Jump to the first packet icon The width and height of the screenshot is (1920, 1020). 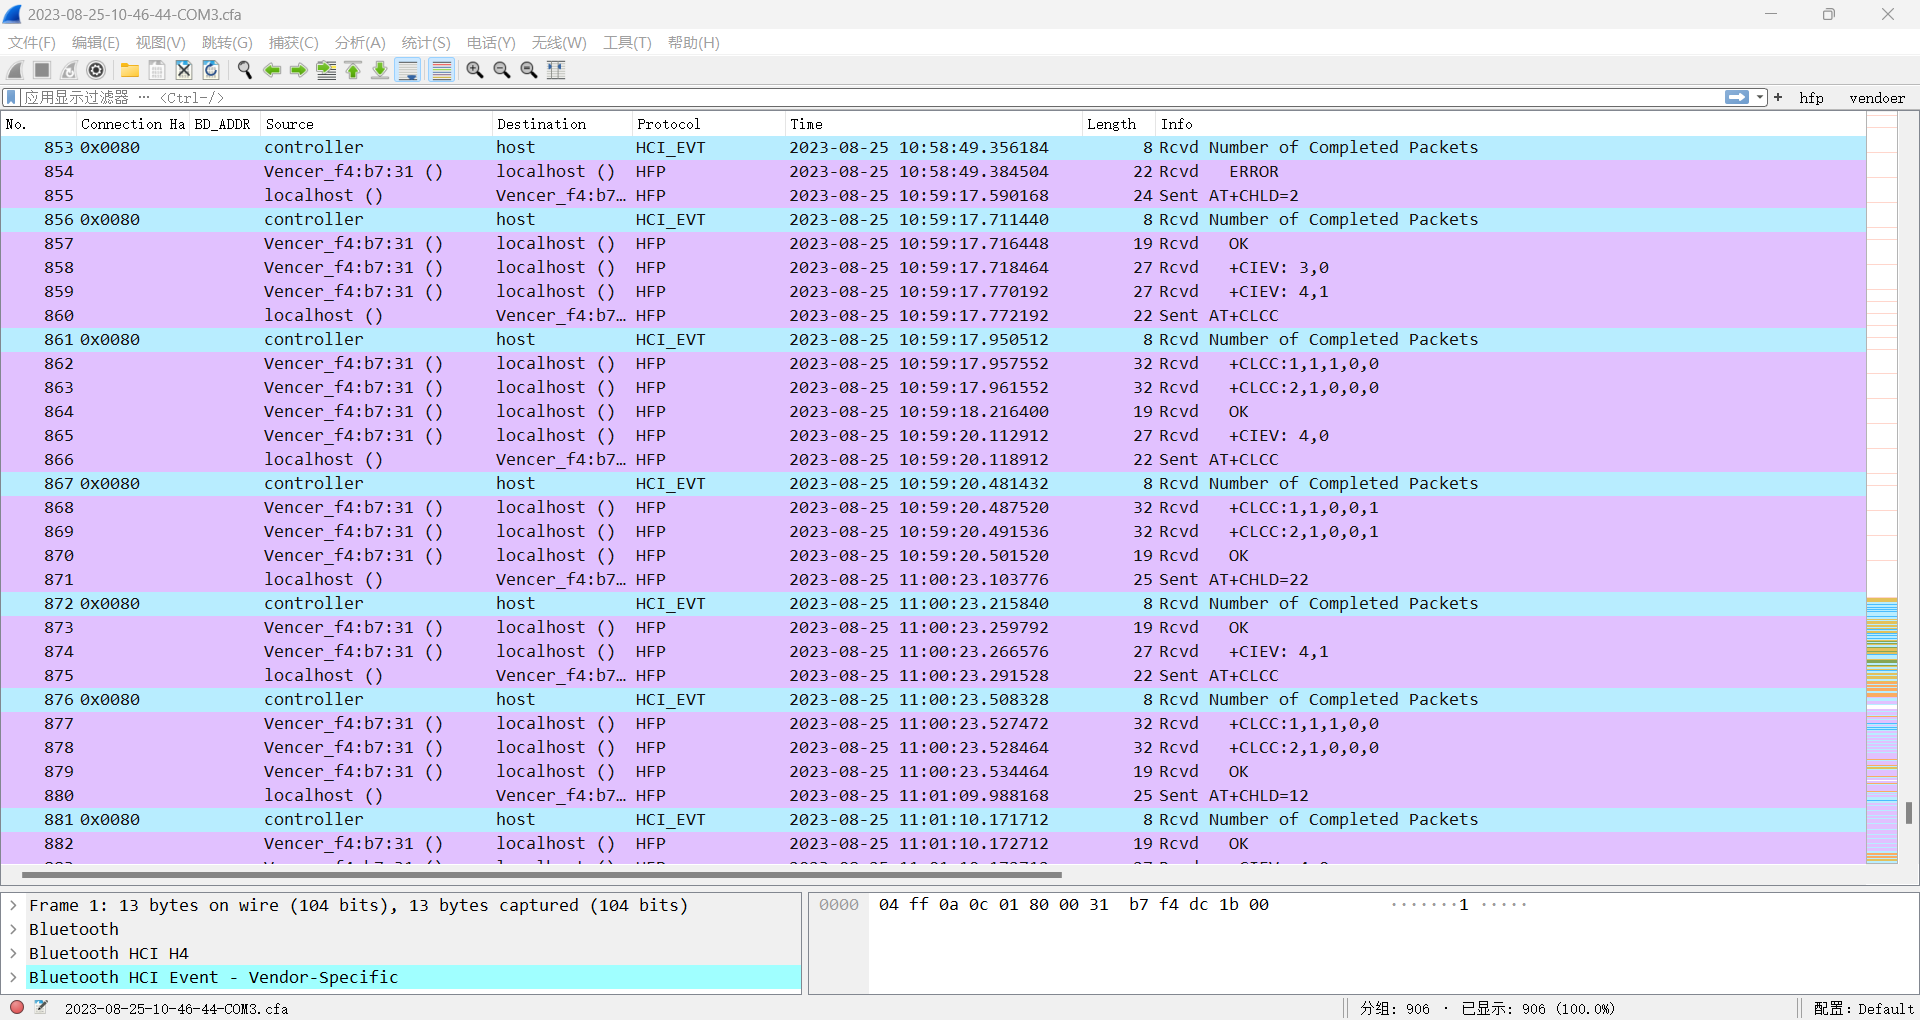[353, 70]
